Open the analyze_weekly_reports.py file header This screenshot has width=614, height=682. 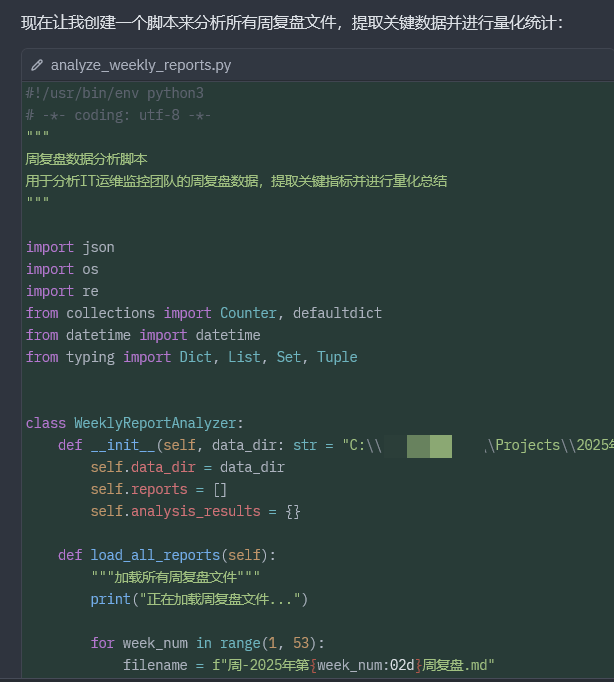pyautogui.click(x=318, y=65)
